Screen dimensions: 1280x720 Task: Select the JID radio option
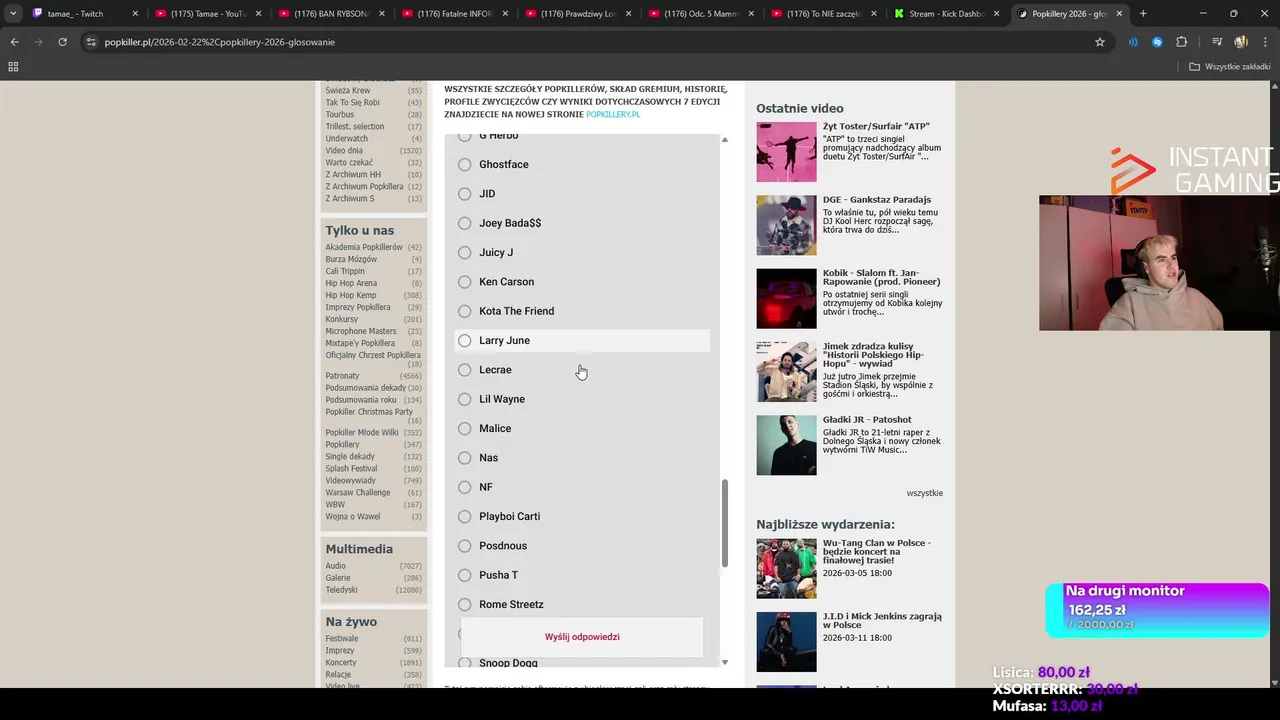(464, 194)
